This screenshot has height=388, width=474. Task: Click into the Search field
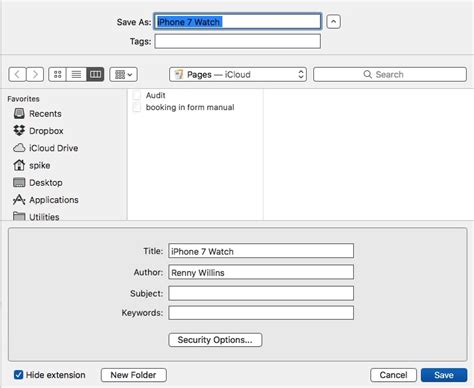tap(390, 74)
